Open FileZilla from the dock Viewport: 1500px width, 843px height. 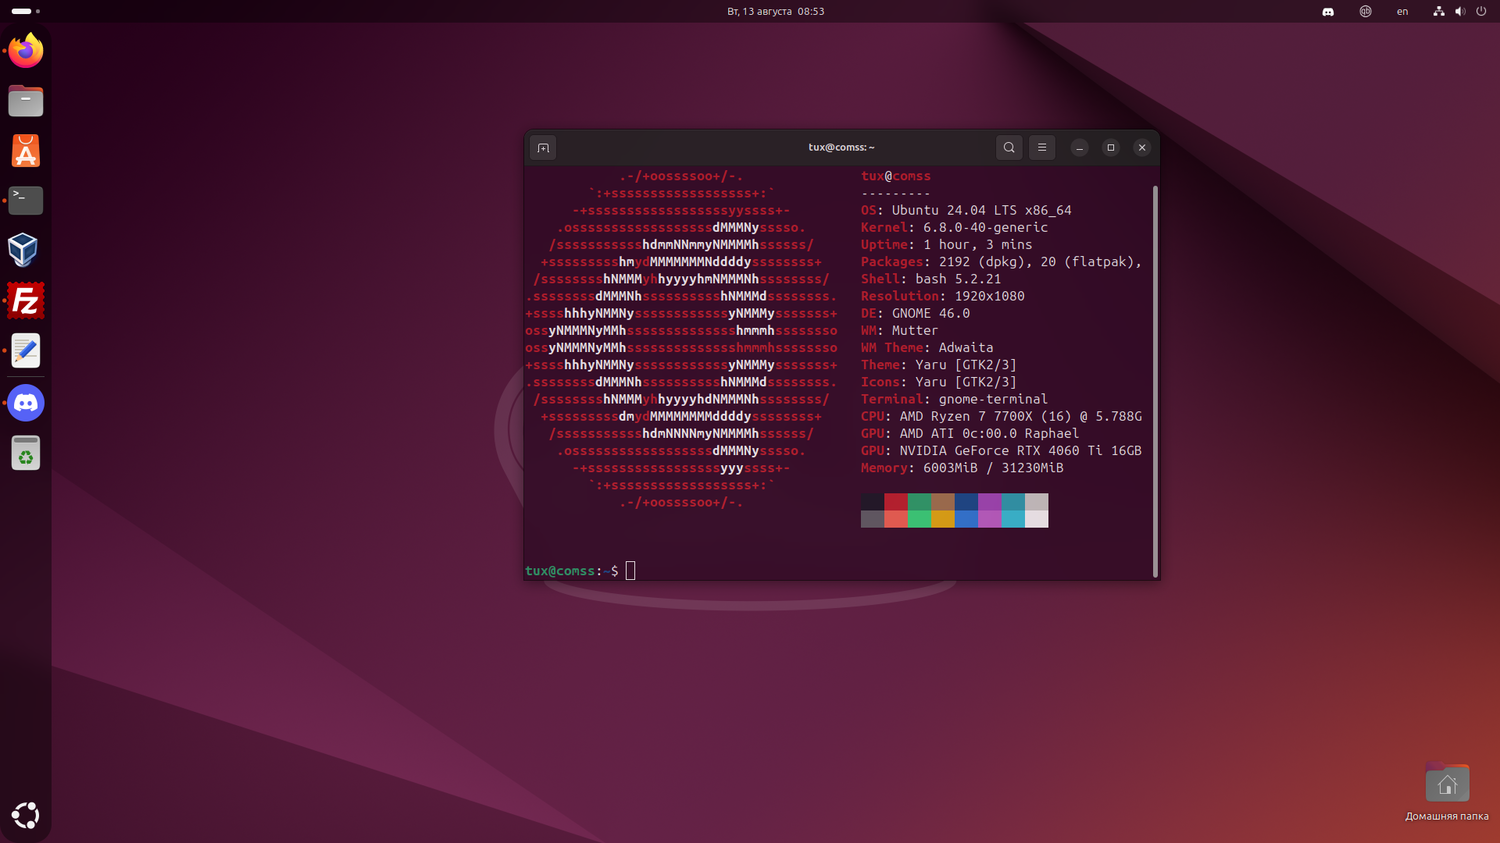coord(26,301)
